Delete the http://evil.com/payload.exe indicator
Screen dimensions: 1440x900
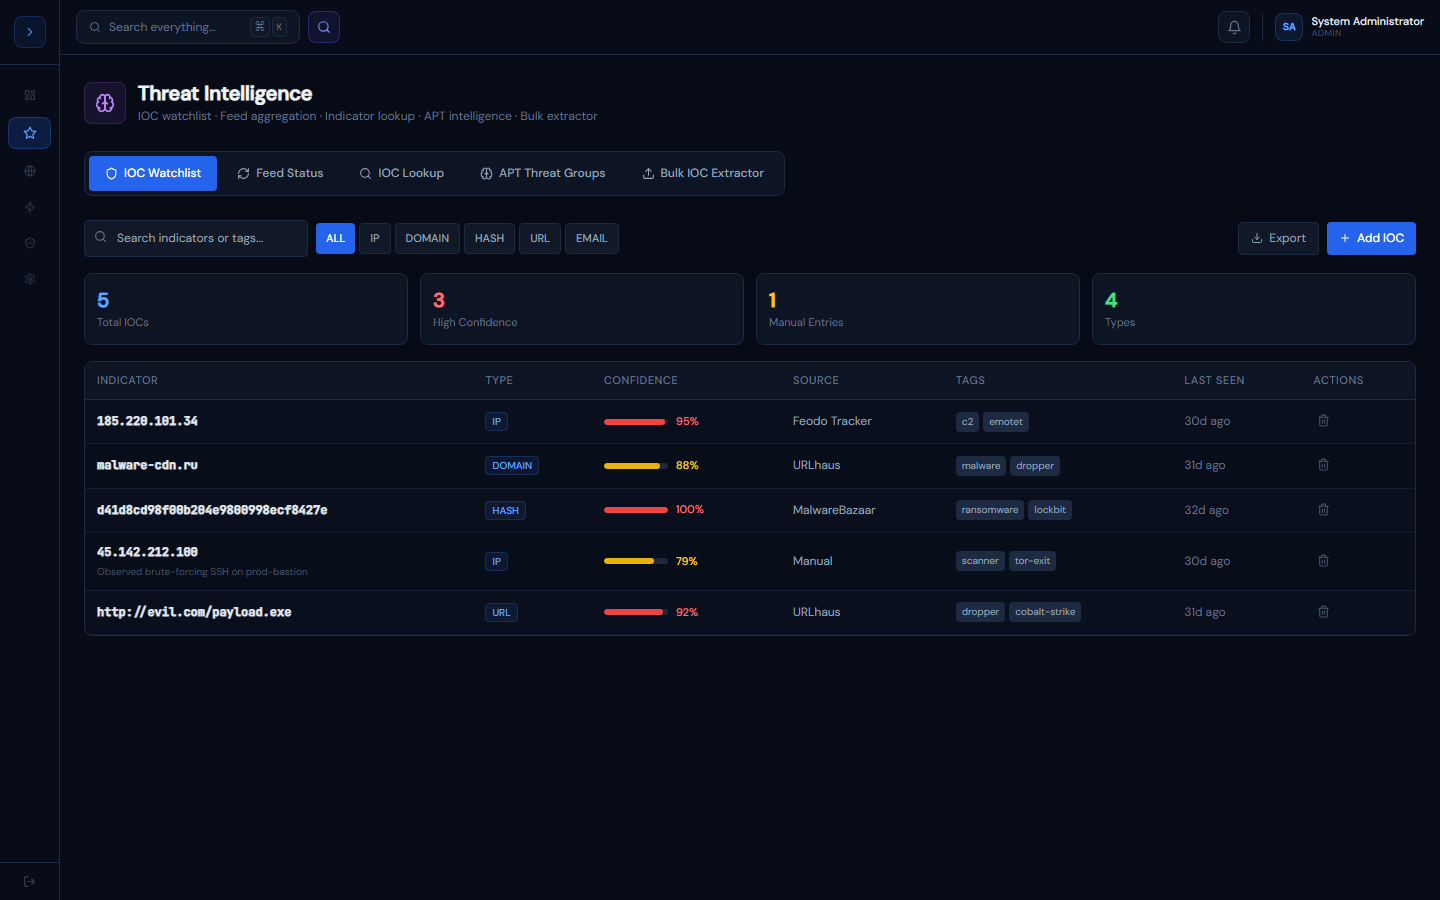pos(1323,612)
